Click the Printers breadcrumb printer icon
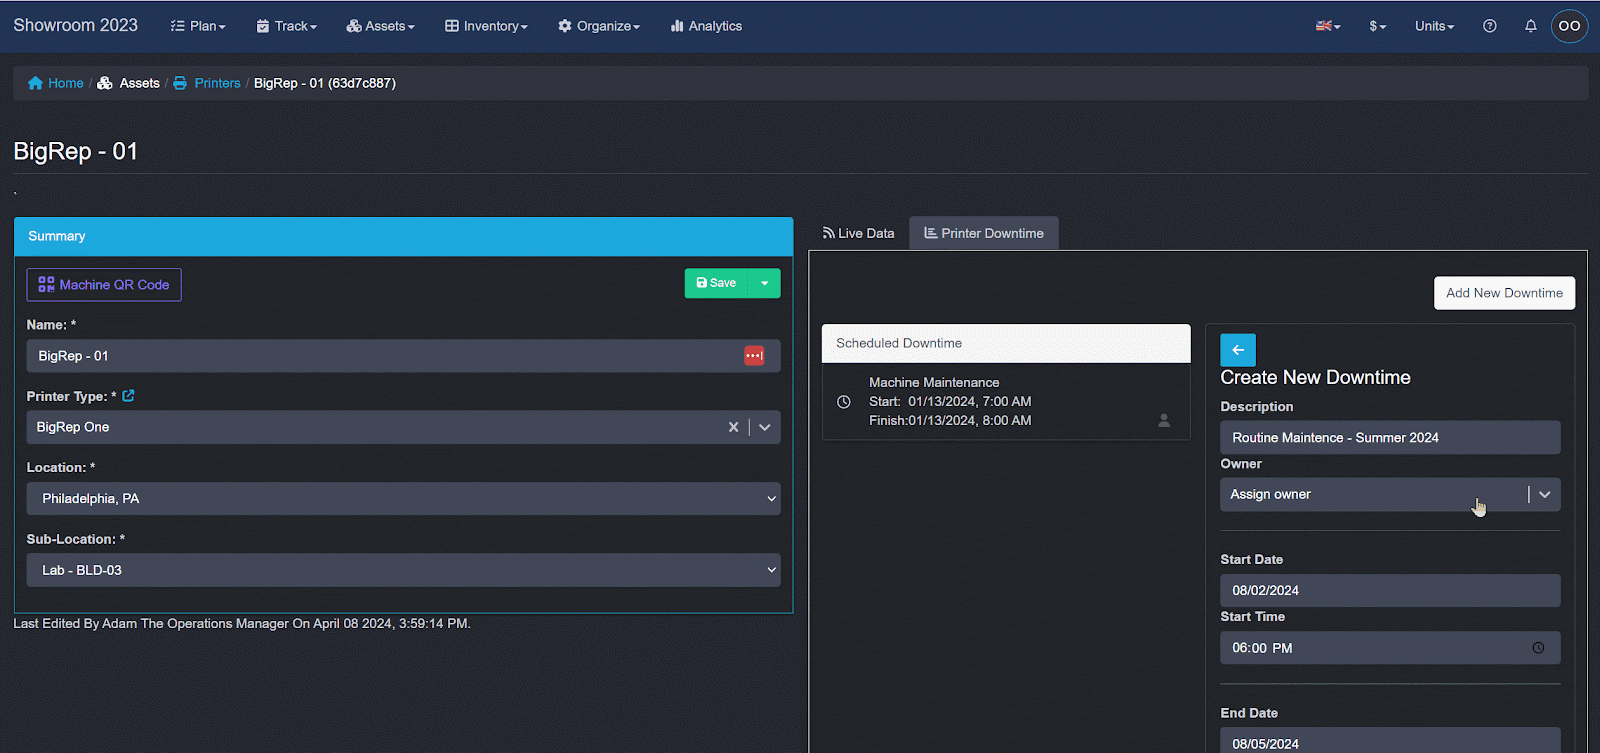The height and width of the screenshot is (753, 1600). pyautogui.click(x=180, y=83)
